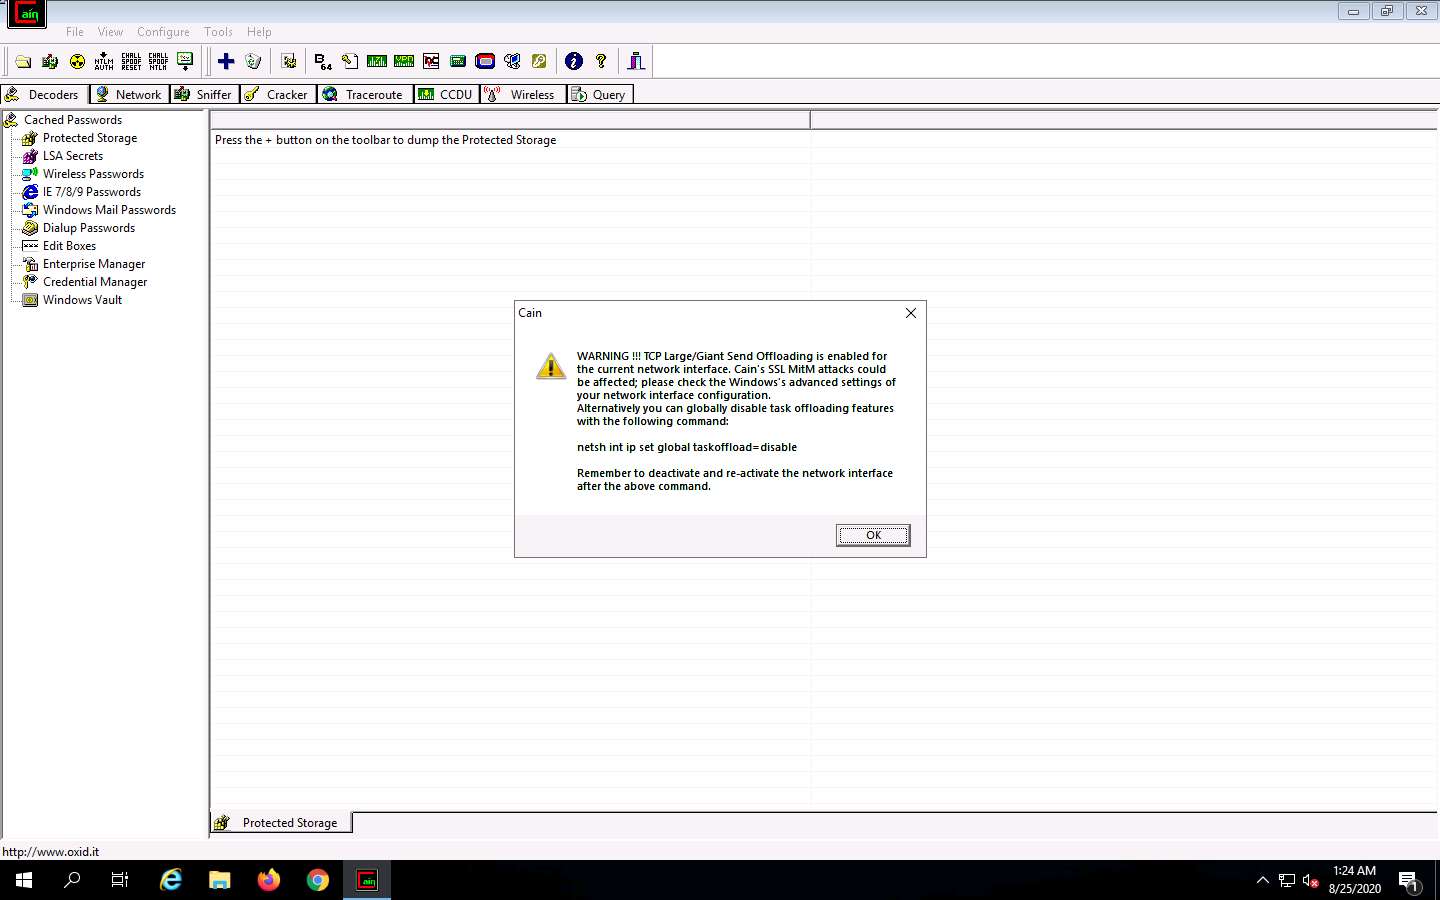Switch to the Traceroute tab

click(364, 94)
